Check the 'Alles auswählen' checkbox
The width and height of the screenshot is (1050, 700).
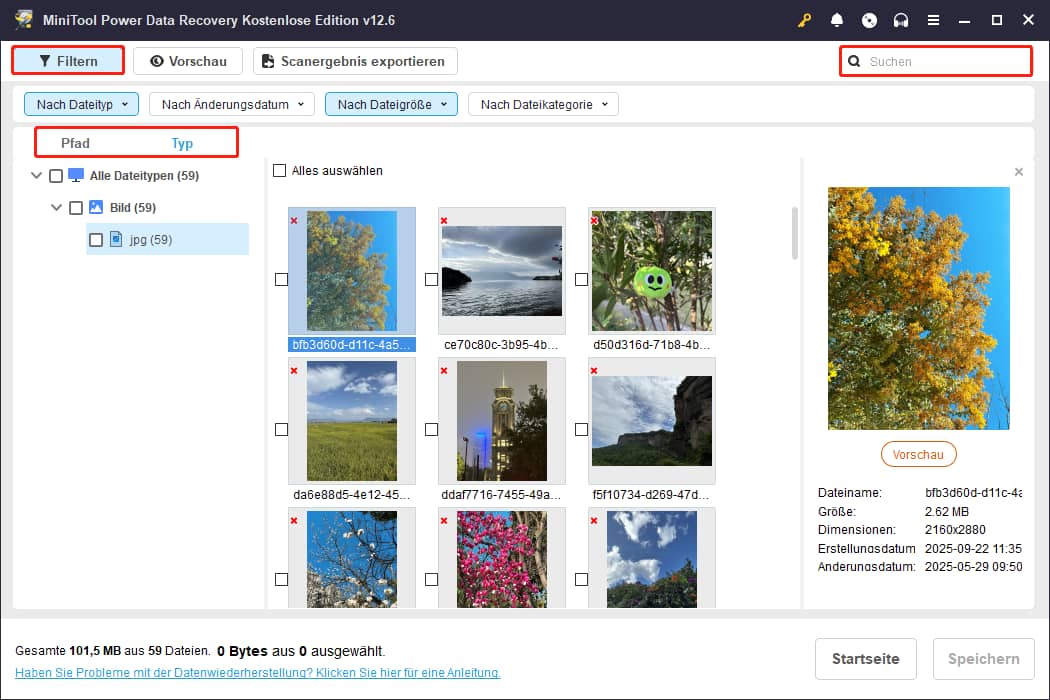(280, 171)
